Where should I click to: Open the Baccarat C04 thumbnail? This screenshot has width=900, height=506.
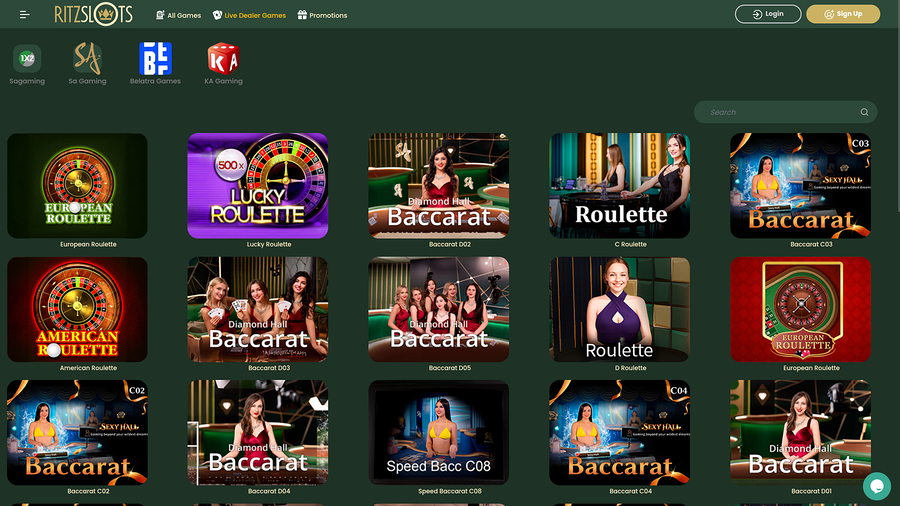coord(619,433)
